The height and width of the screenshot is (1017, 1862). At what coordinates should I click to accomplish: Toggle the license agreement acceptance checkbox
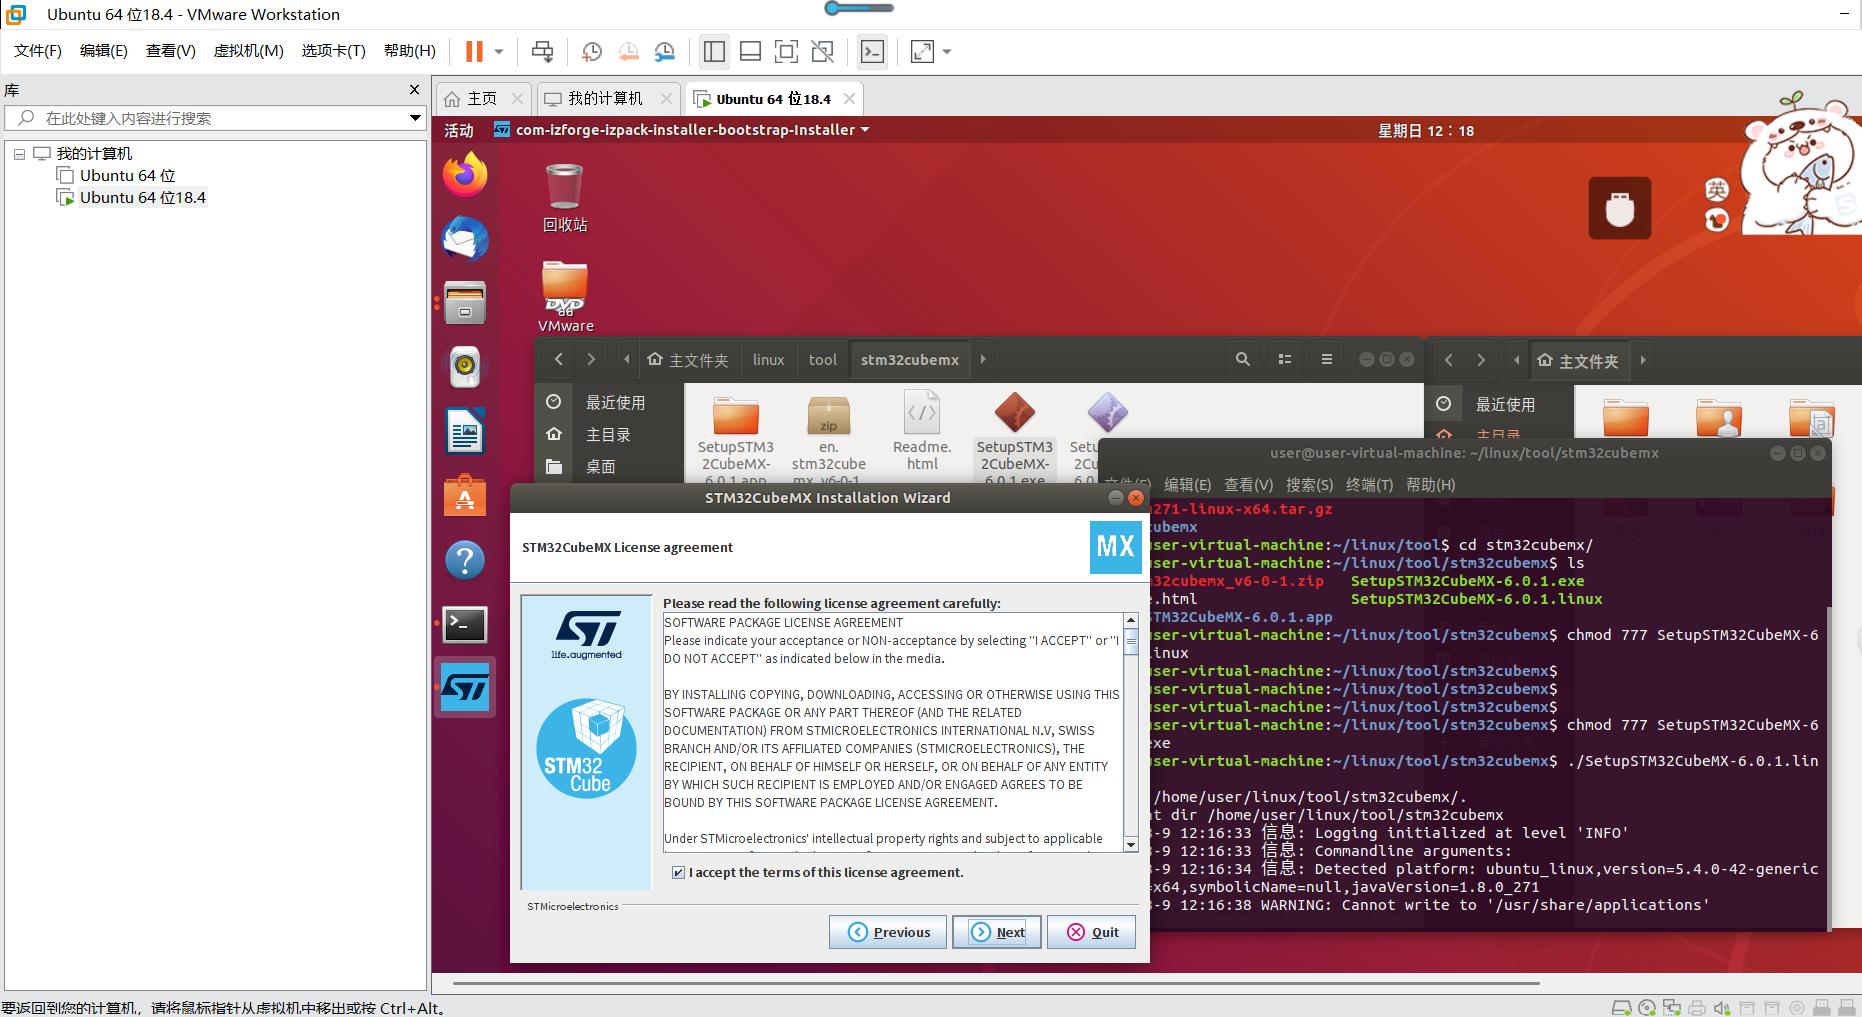(679, 873)
